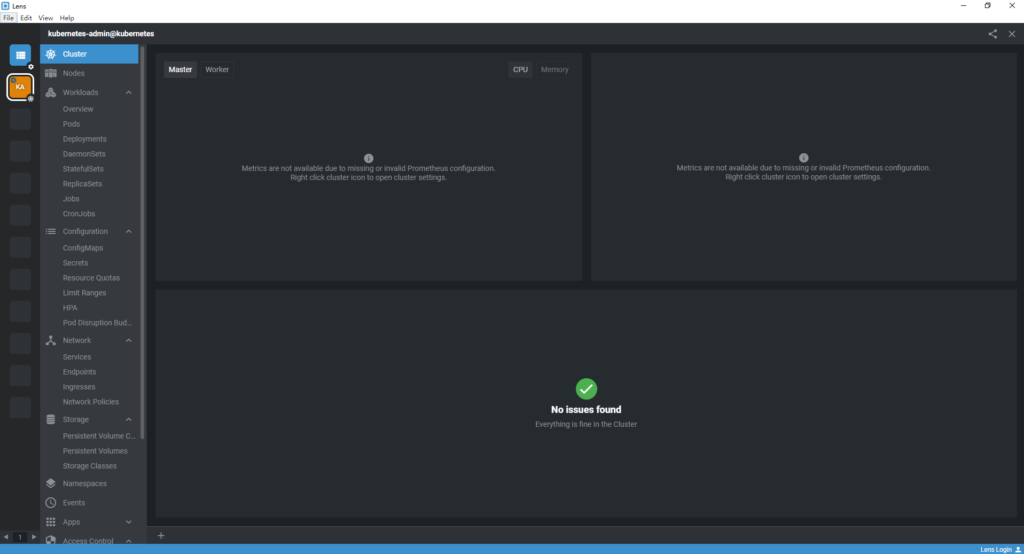Expand the Apps section

[129, 522]
